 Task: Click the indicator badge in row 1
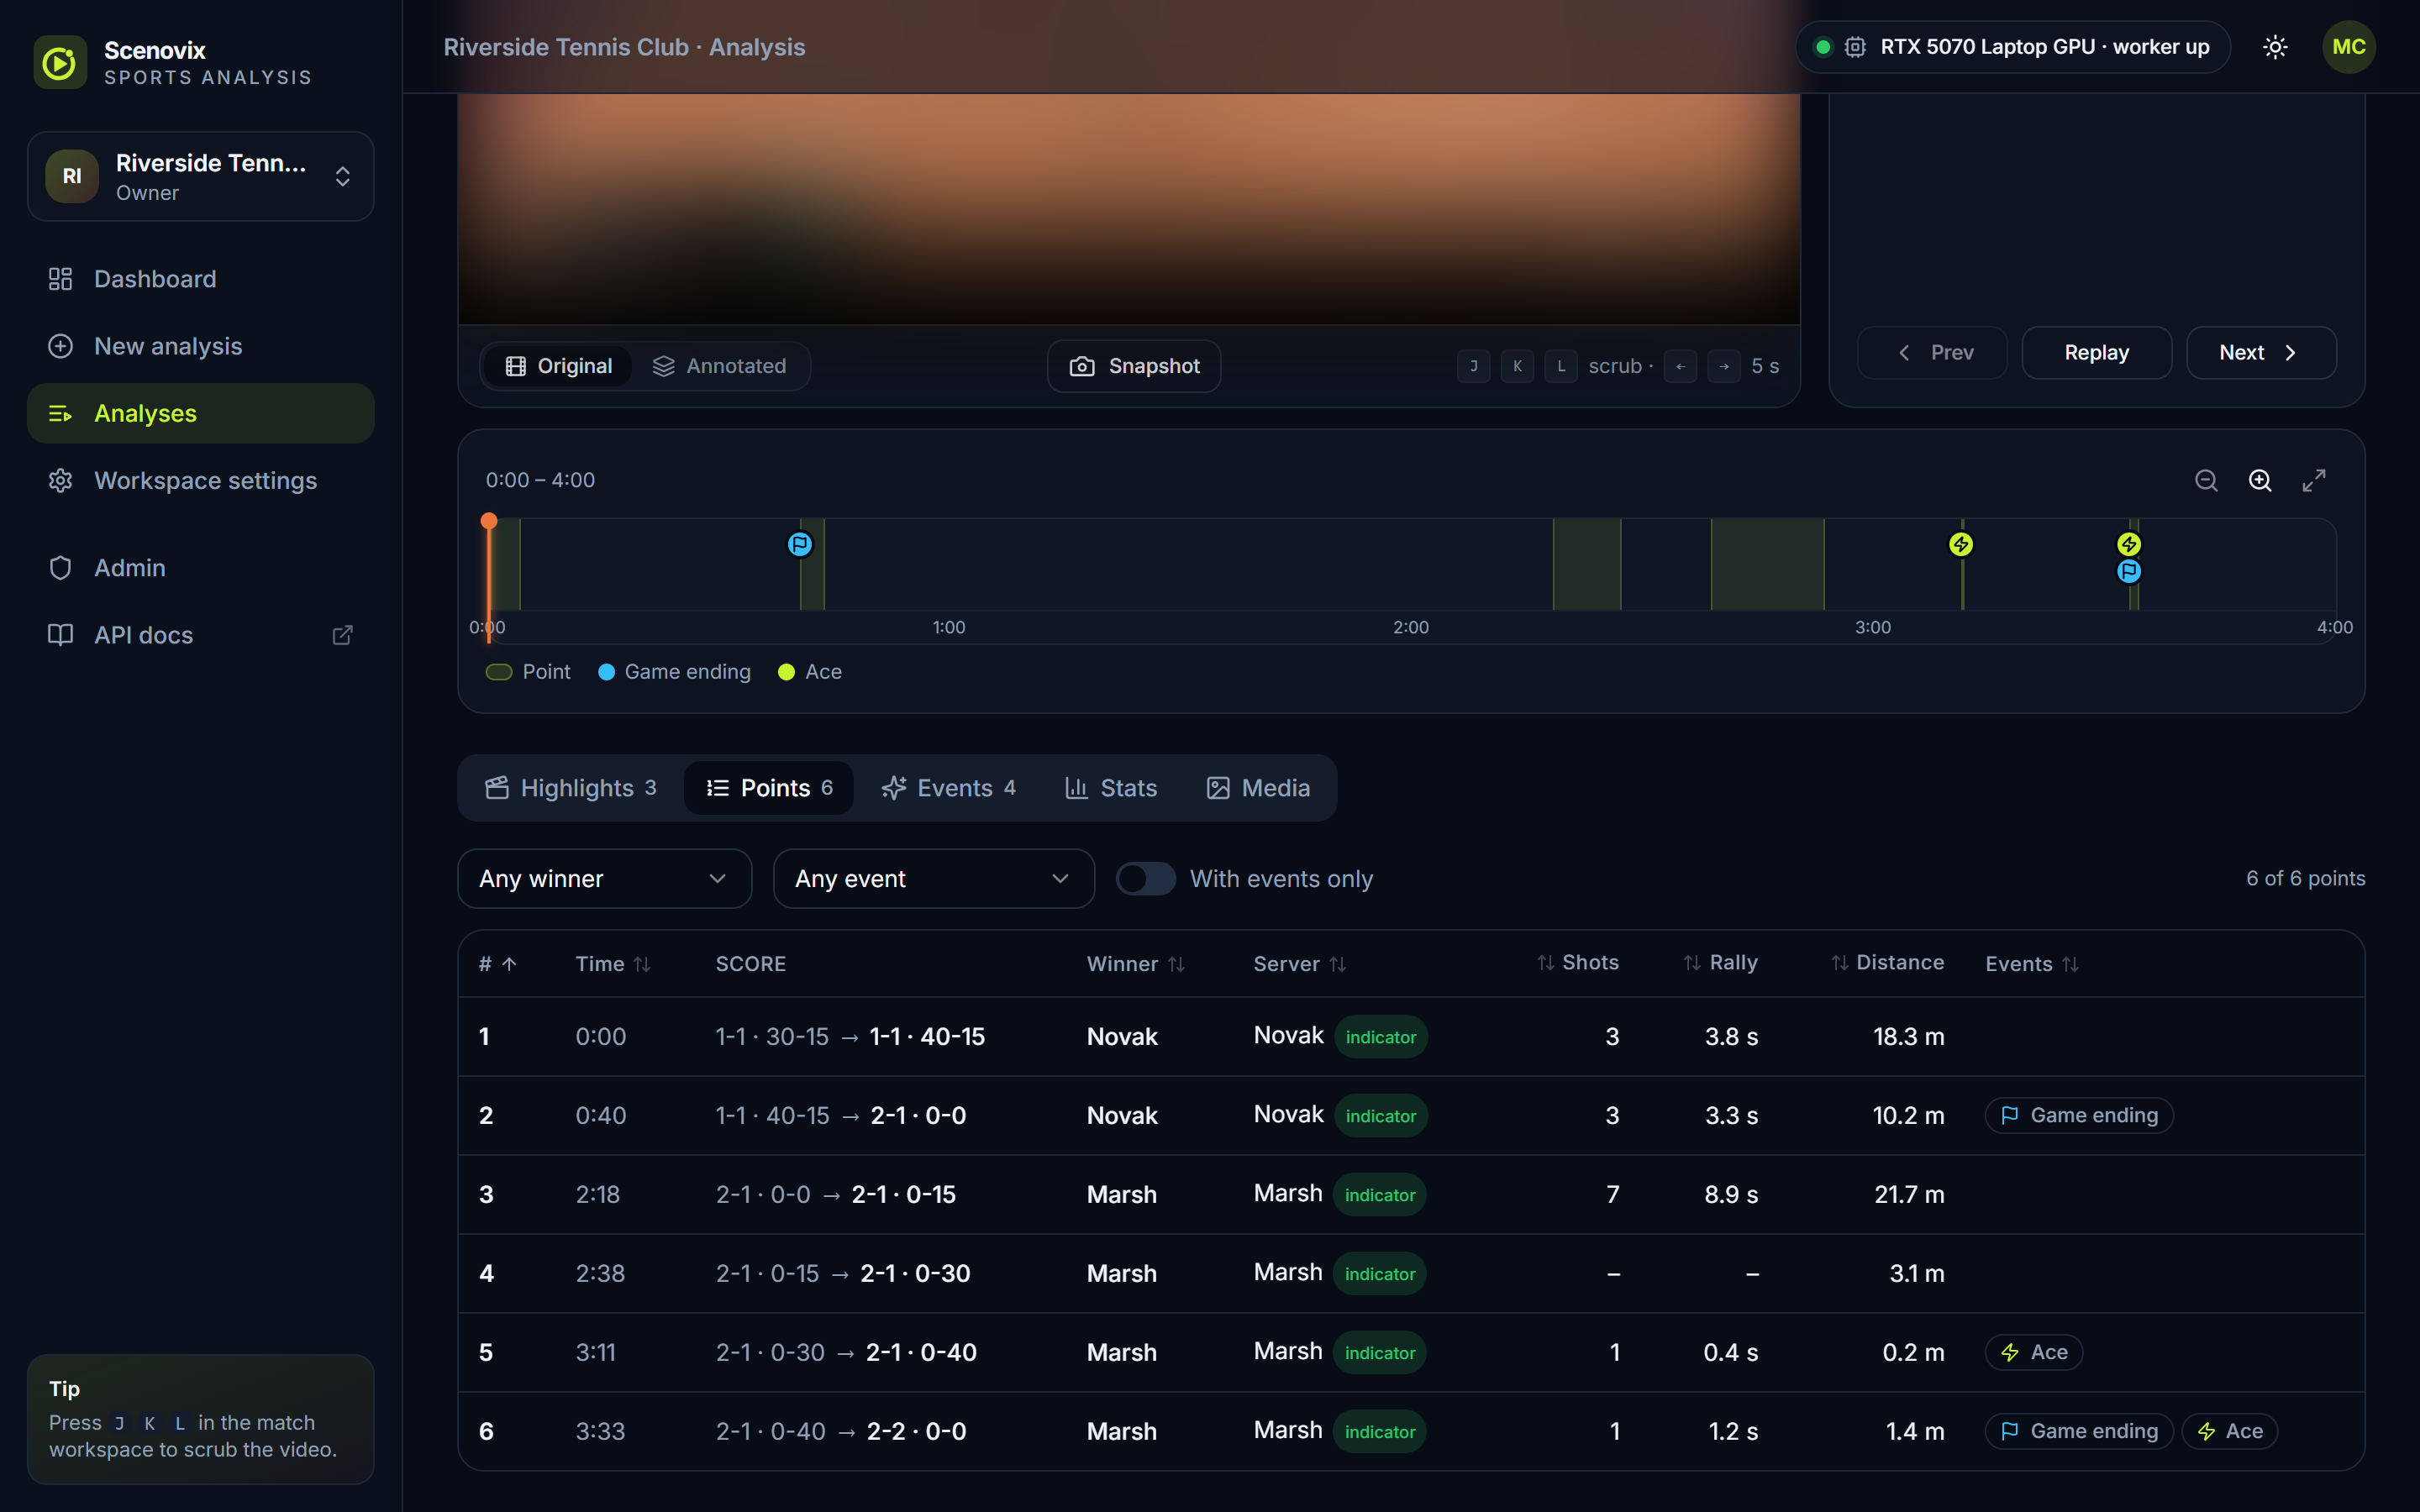(1380, 1037)
